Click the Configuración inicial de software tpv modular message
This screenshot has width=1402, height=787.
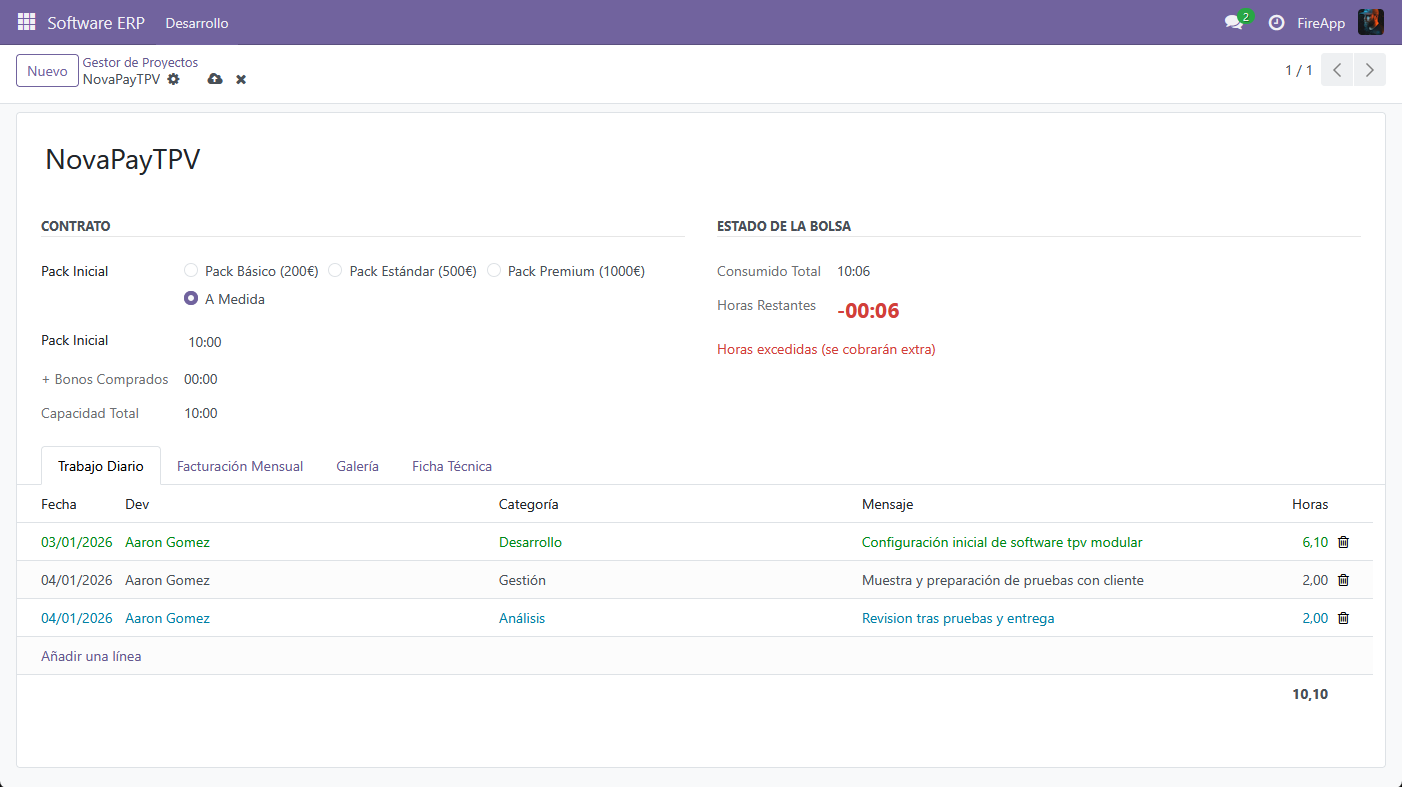click(1002, 542)
